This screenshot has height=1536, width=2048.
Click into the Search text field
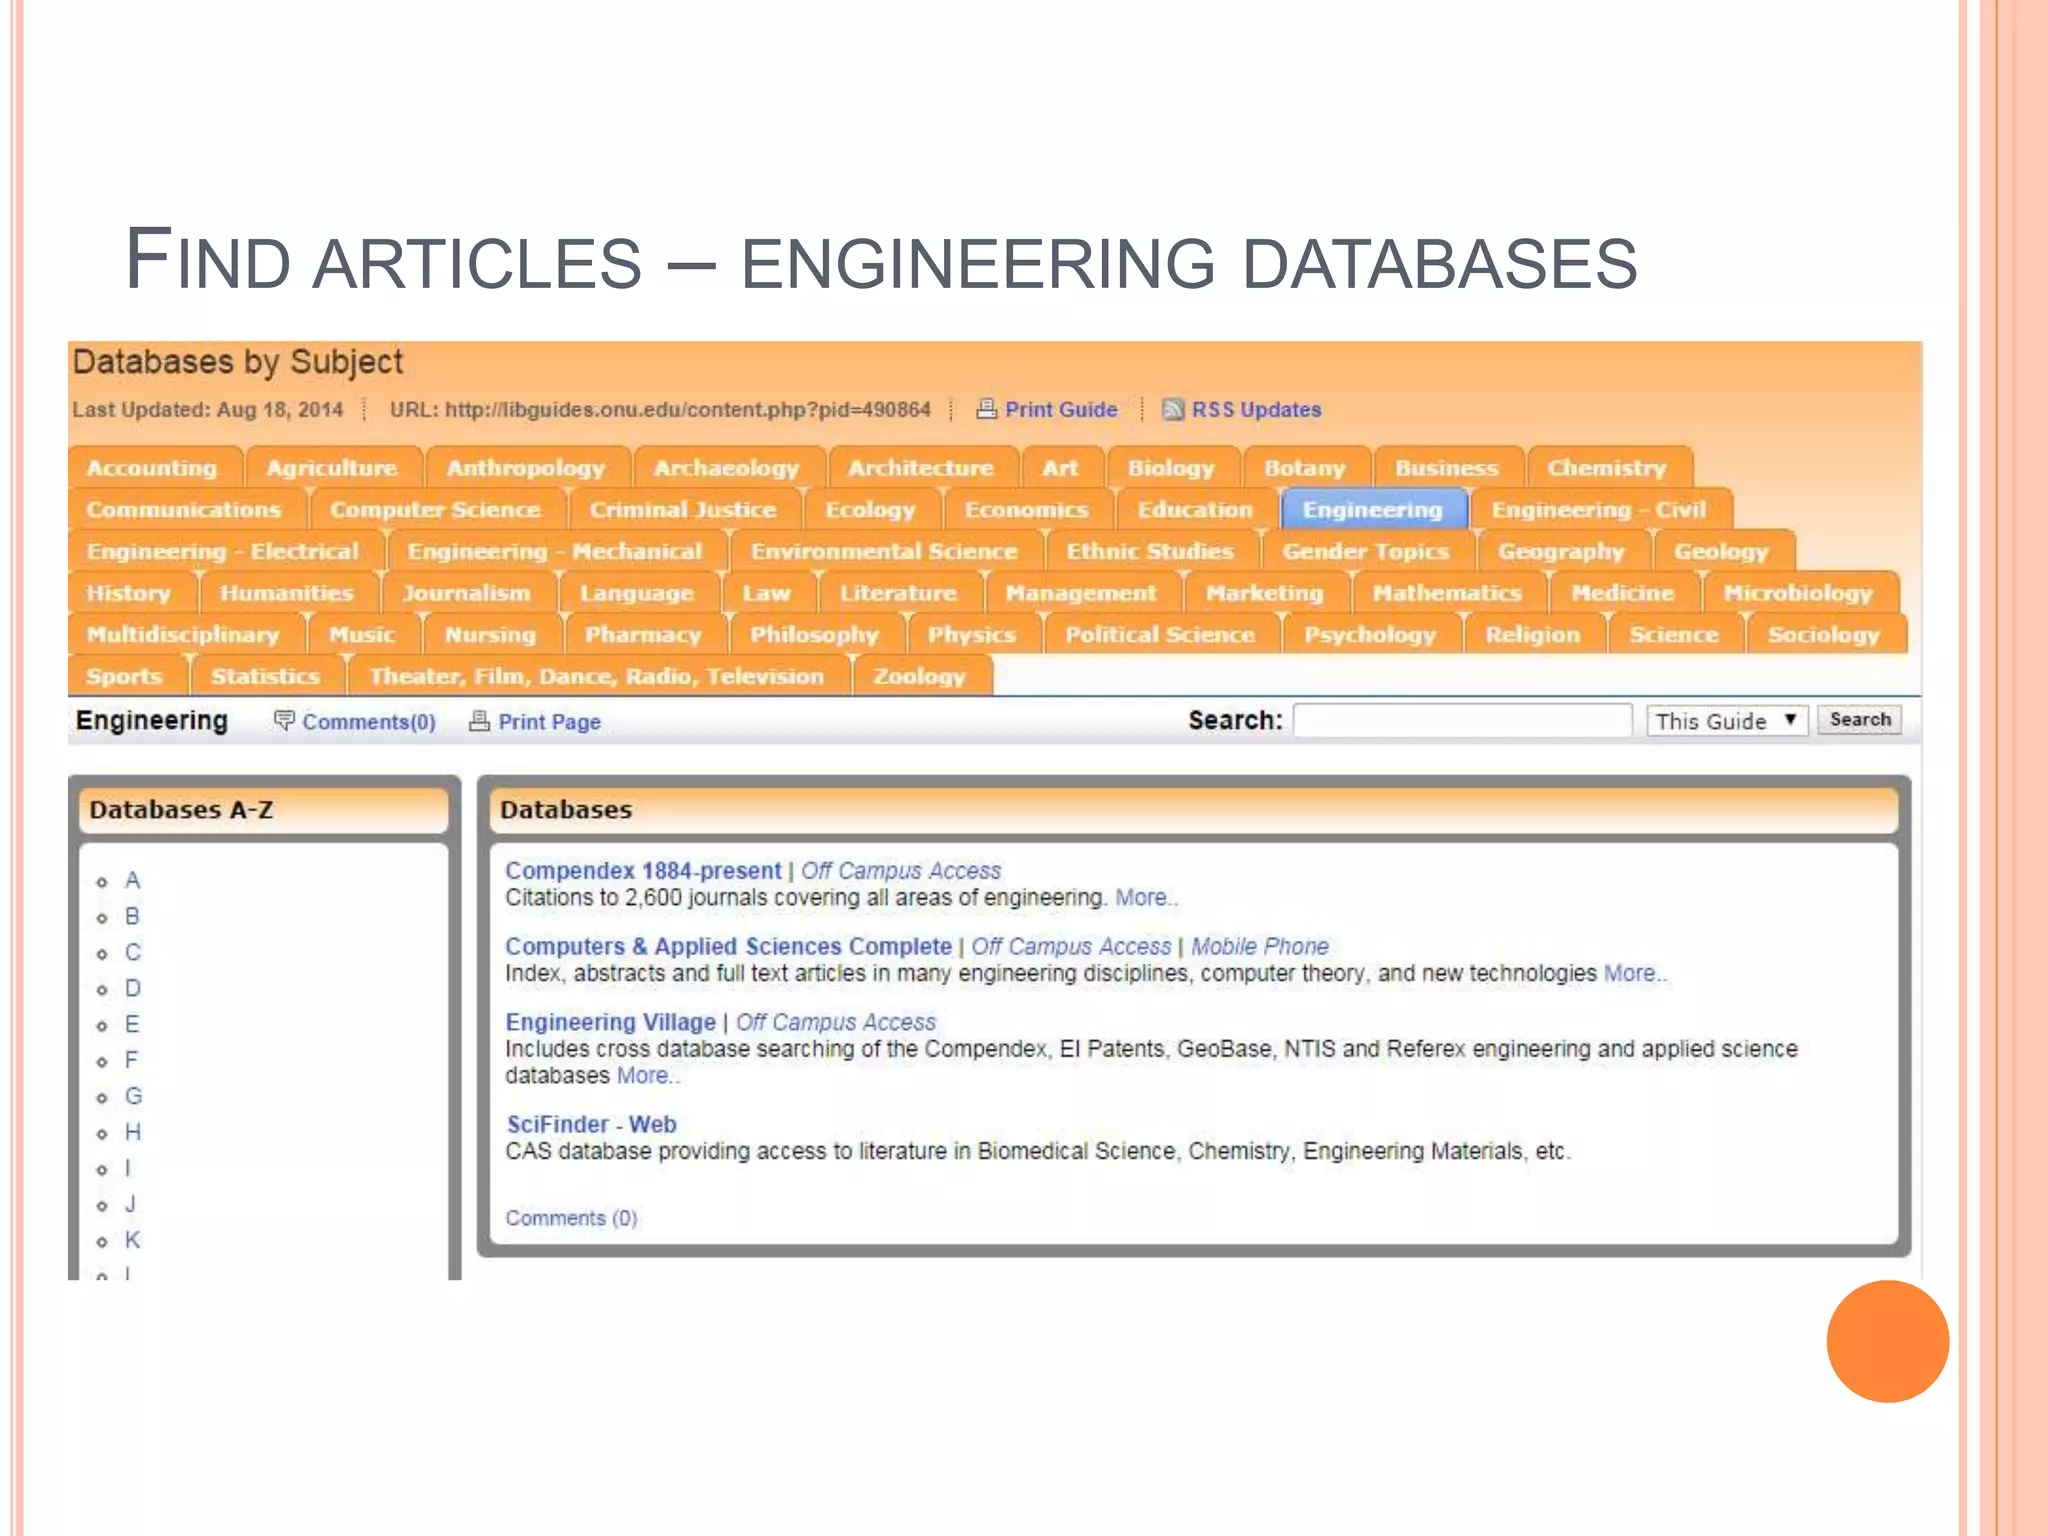(1462, 721)
